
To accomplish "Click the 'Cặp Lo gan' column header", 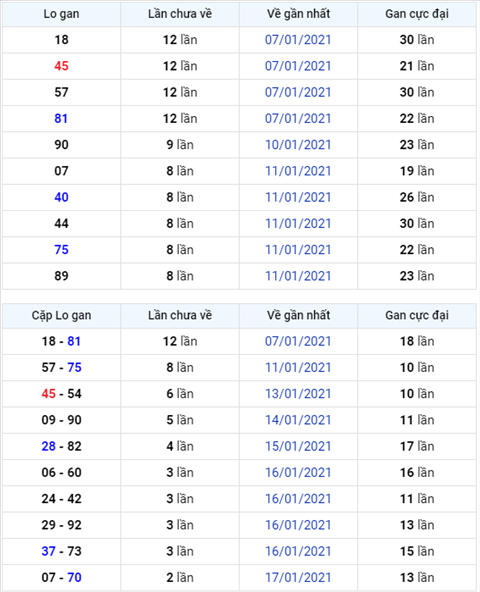I will tap(61, 315).
